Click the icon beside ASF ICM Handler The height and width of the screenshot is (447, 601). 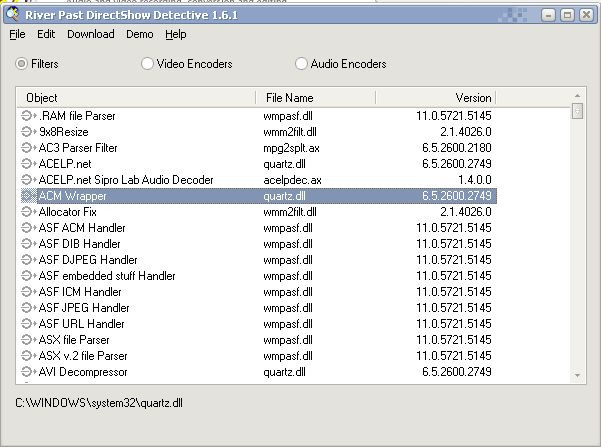29,292
